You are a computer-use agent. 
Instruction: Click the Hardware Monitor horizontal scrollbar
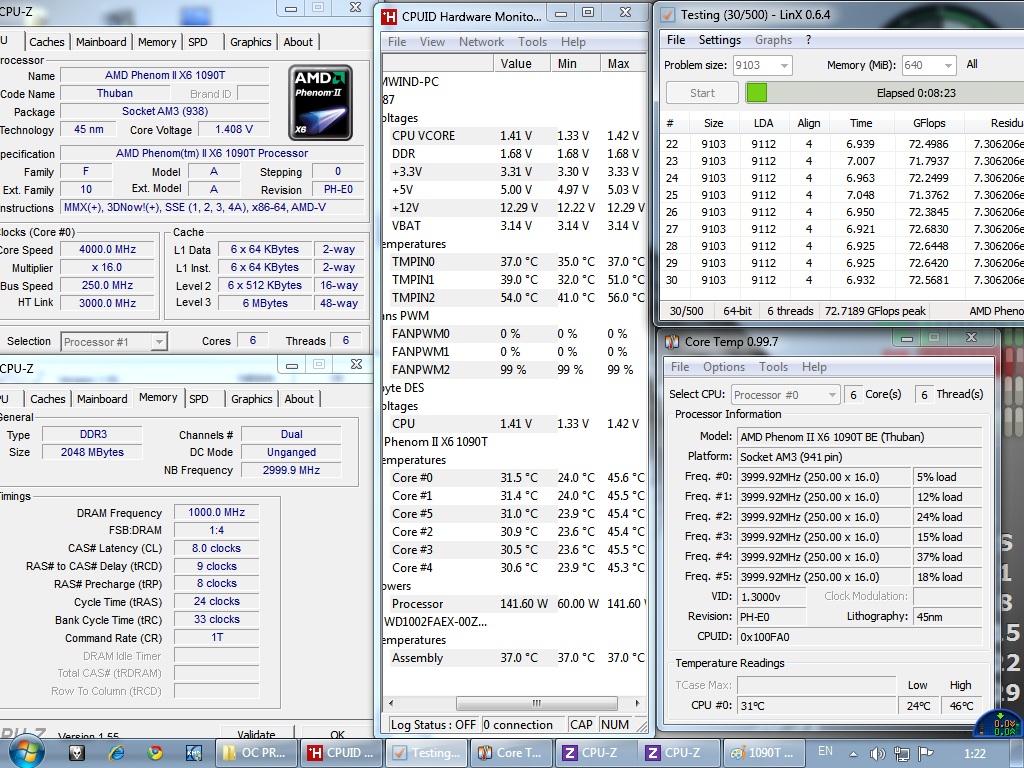(535, 703)
